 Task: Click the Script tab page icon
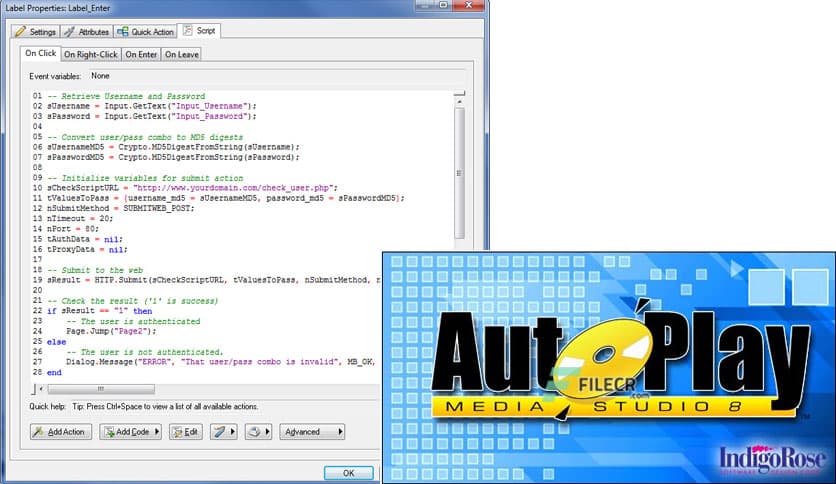coord(187,30)
